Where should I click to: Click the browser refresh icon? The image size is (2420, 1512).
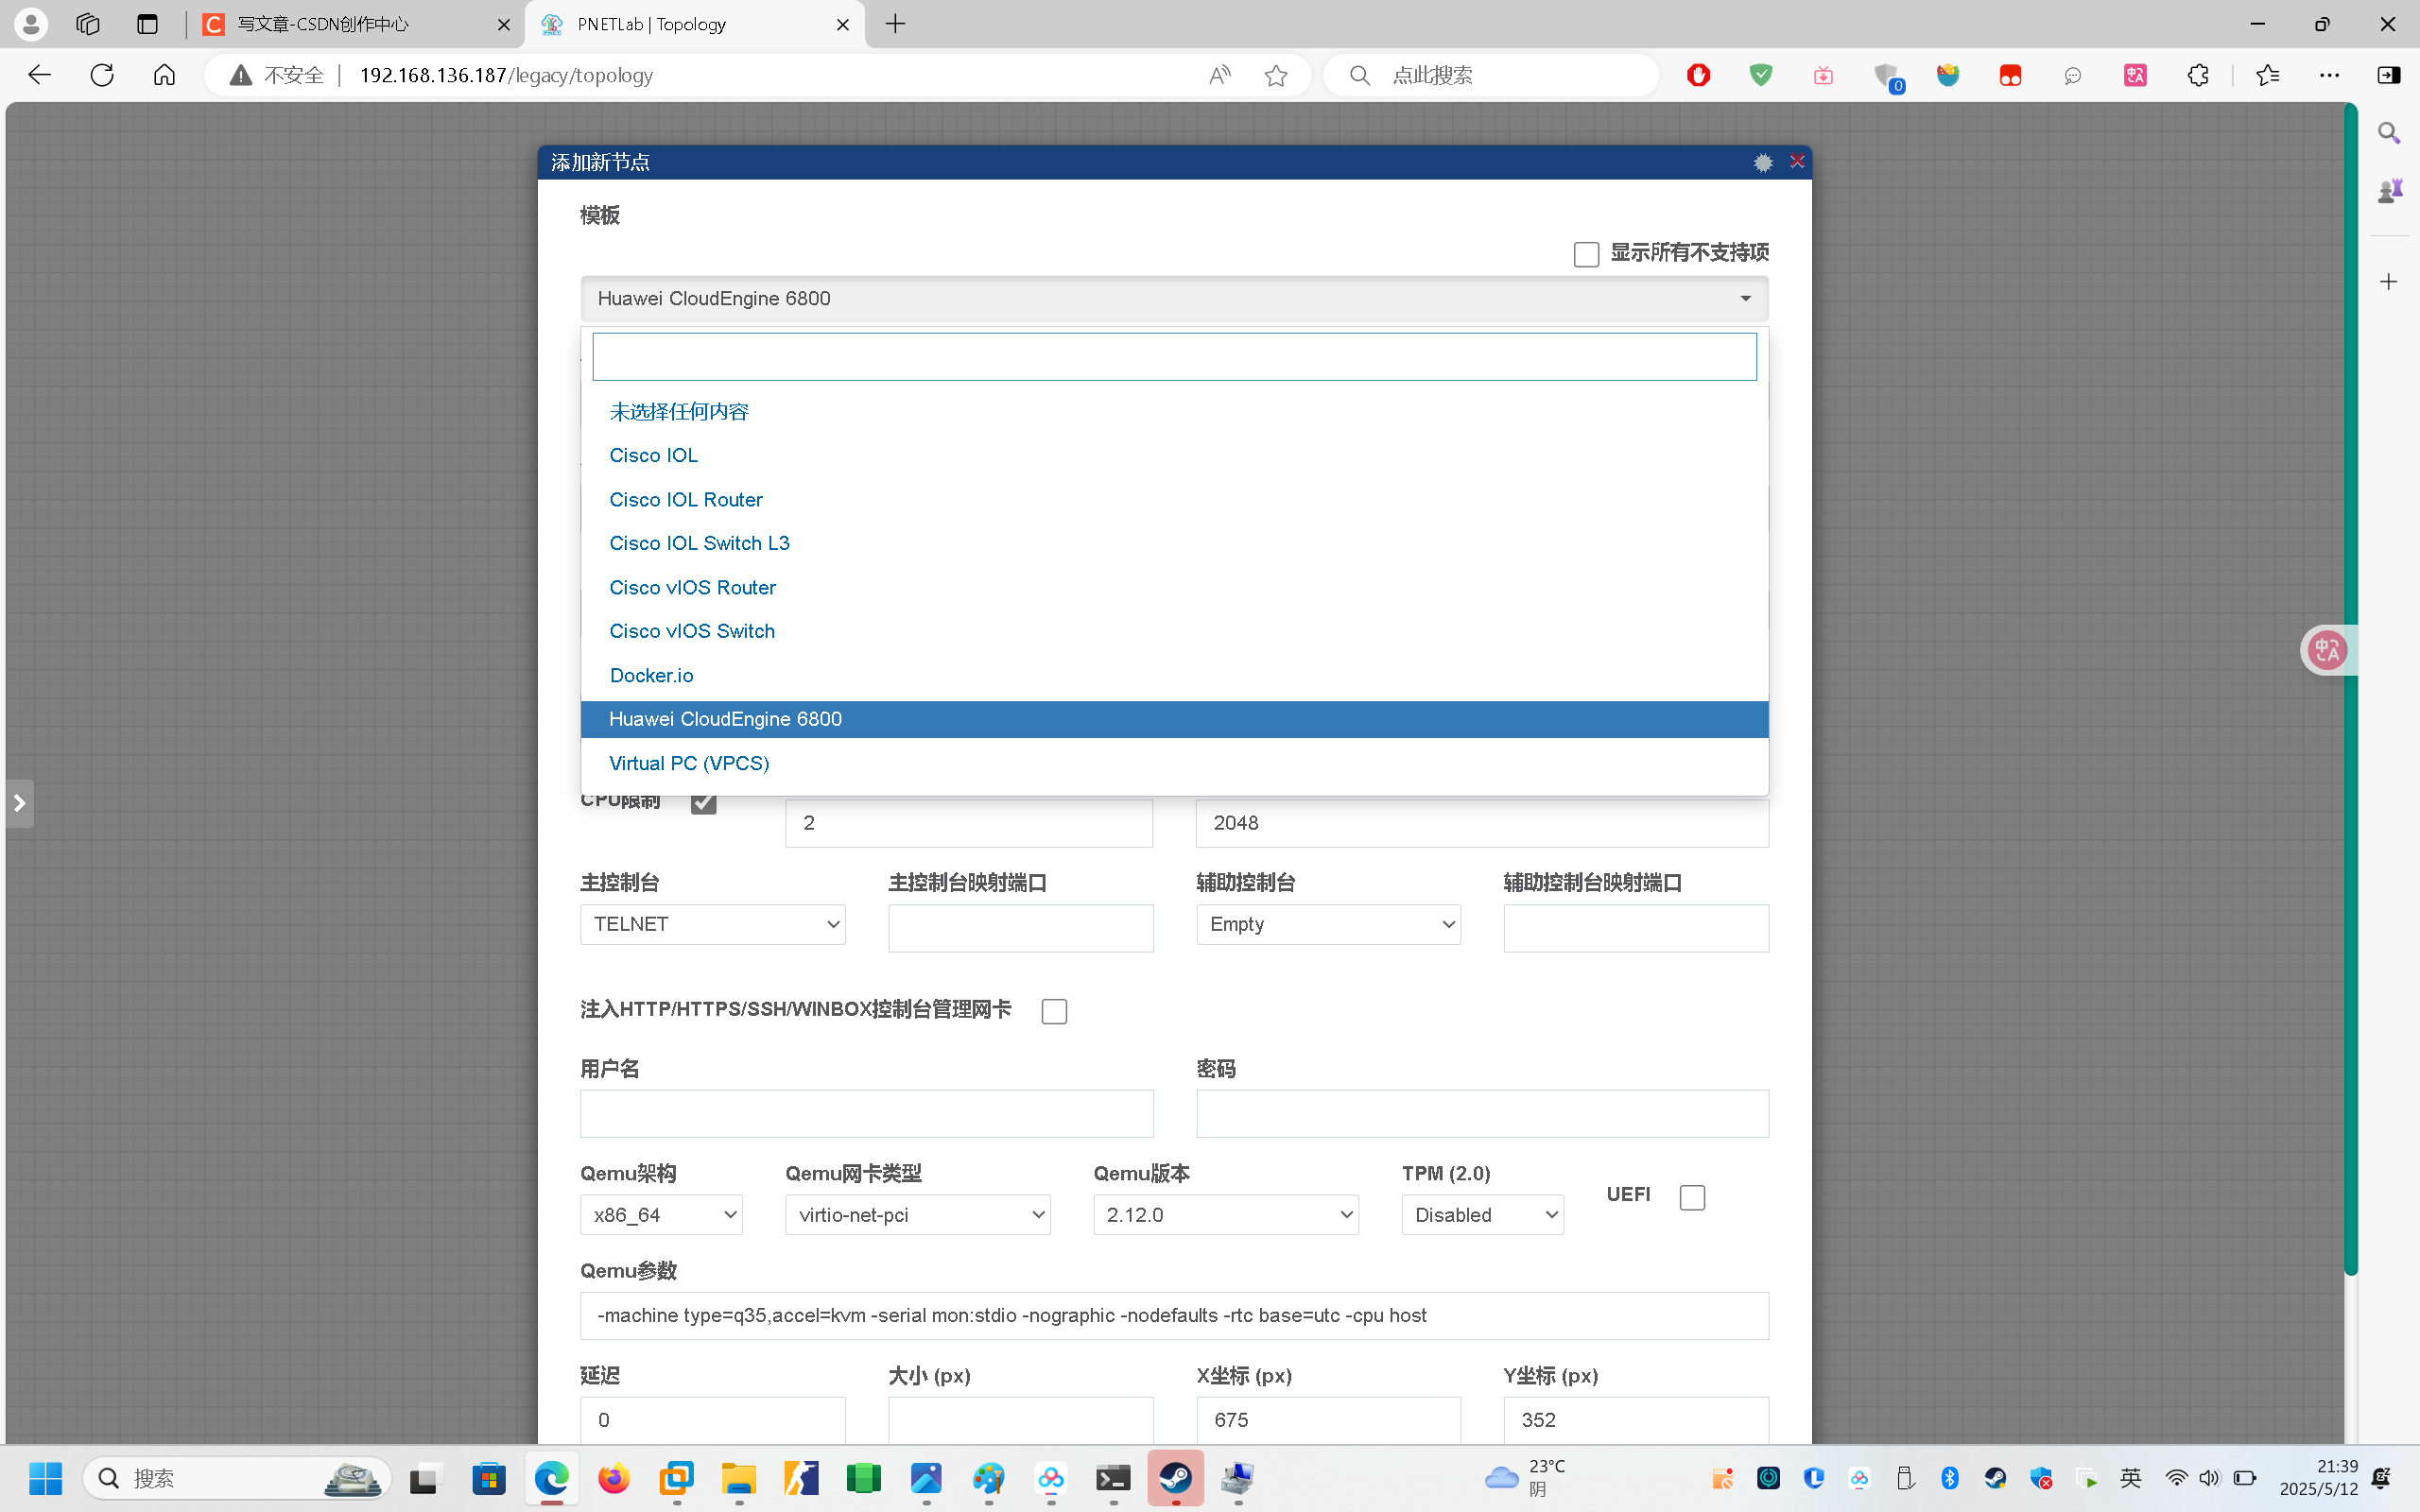[102, 75]
